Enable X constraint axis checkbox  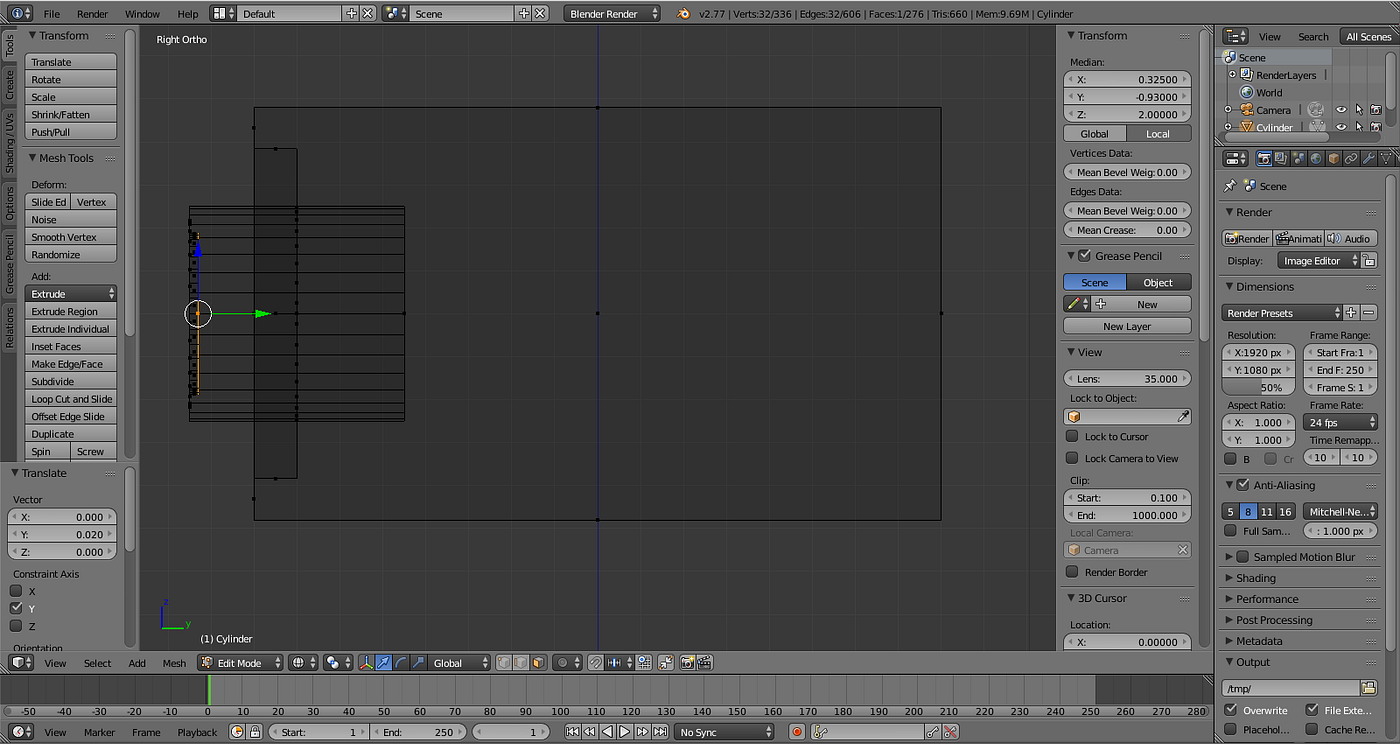coord(16,591)
